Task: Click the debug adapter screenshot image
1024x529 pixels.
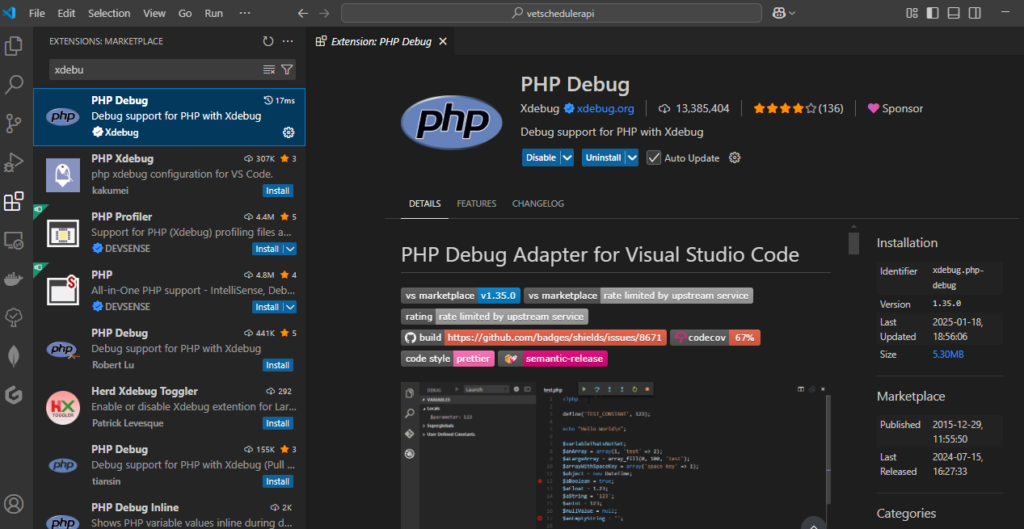Action: click(x=616, y=455)
